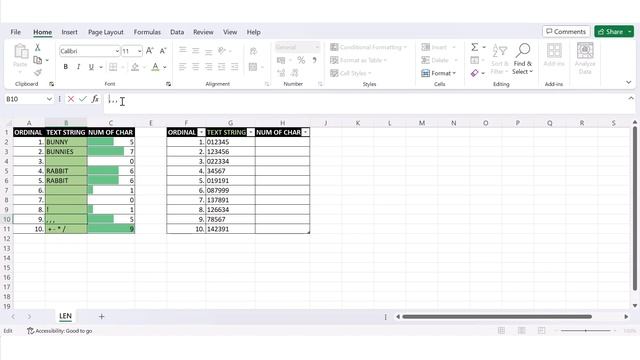The width and height of the screenshot is (640, 360).
Task: Click the Comma Style icon
Action: [x=314, y=60]
